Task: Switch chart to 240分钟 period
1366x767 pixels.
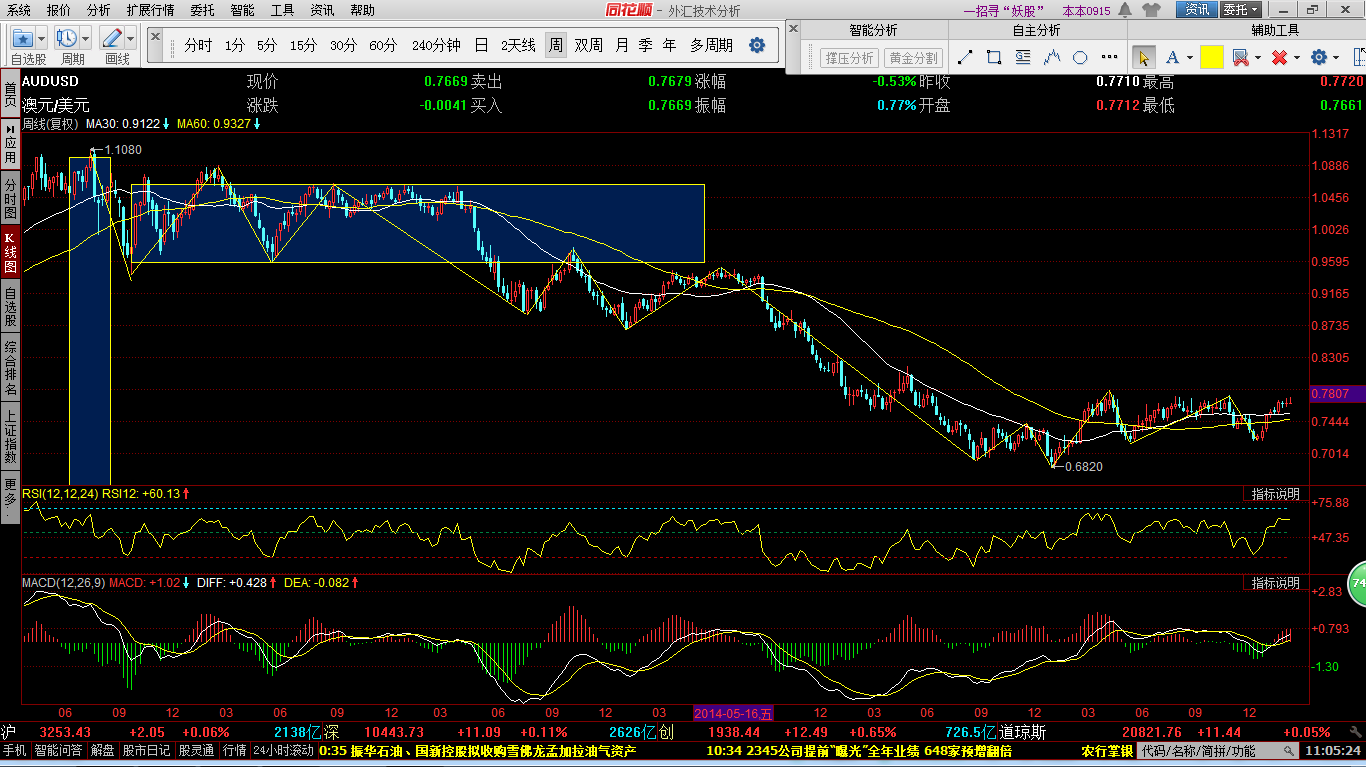Action: tap(436, 45)
